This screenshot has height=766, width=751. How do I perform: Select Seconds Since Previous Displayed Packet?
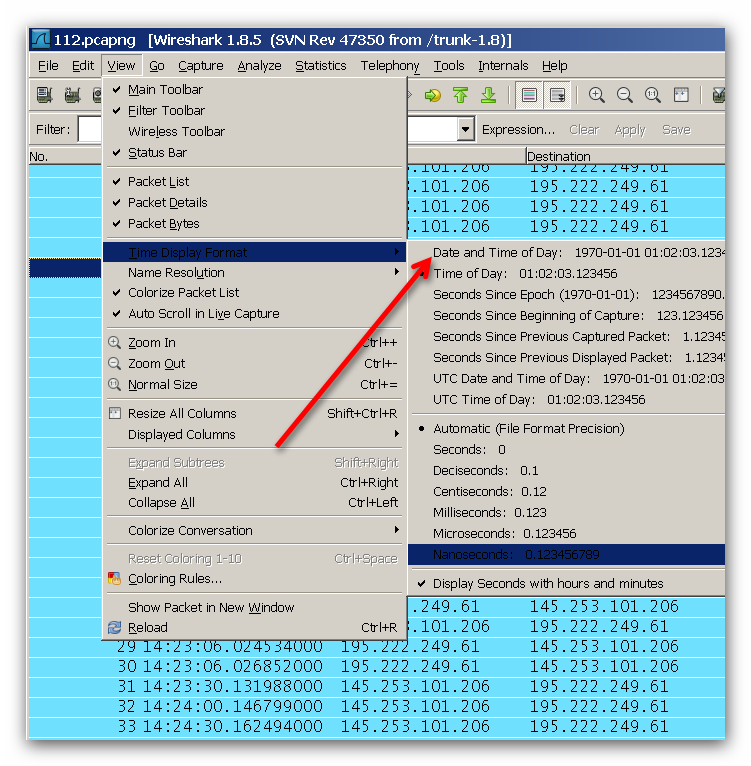(x=567, y=358)
